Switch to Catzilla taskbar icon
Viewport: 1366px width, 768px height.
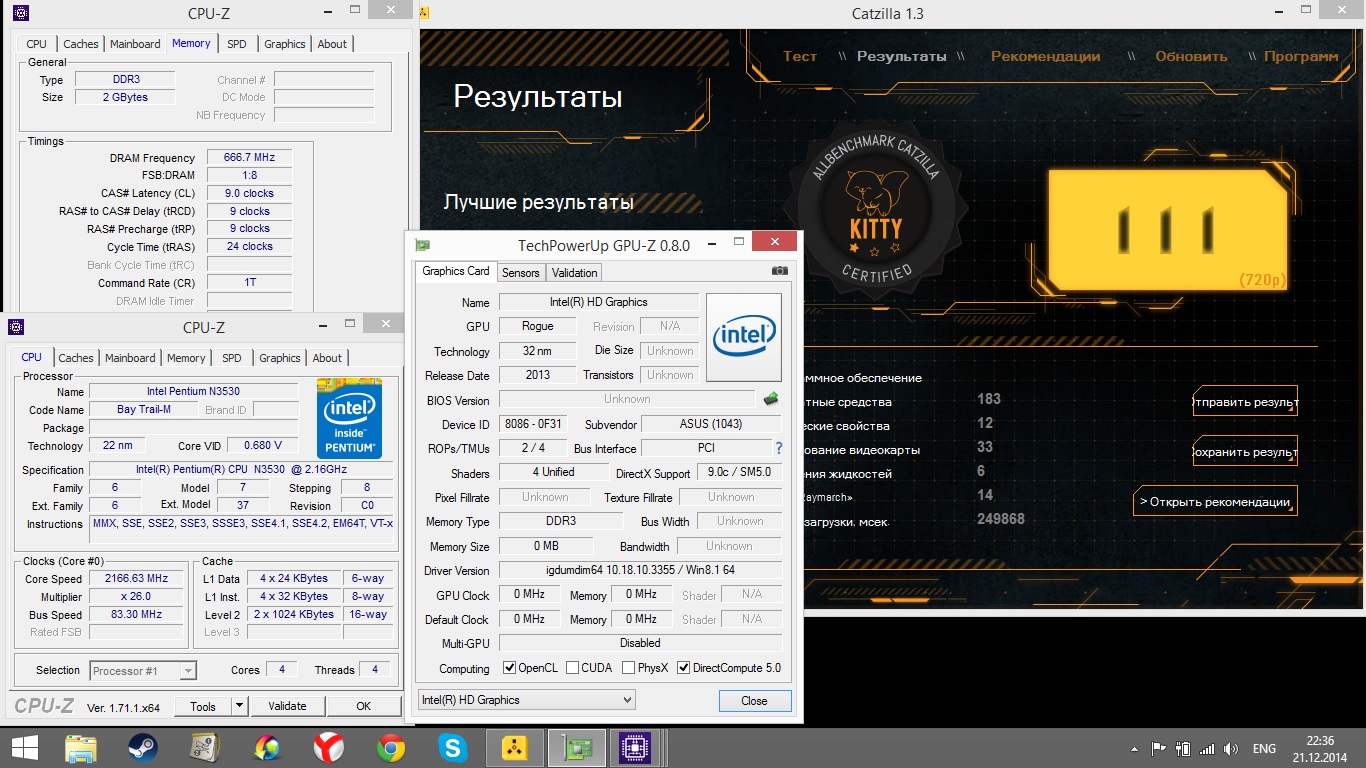[x=514, y=747]
